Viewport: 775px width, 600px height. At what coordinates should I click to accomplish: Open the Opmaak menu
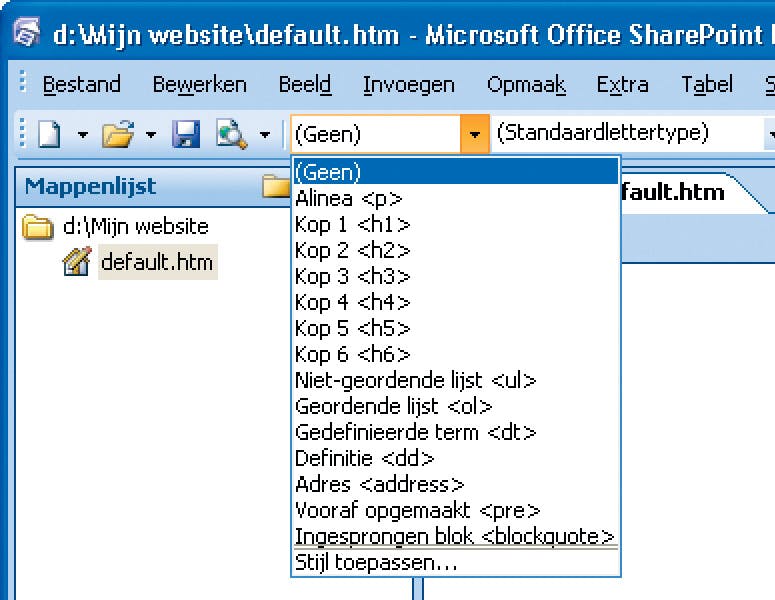coord(525,85)
